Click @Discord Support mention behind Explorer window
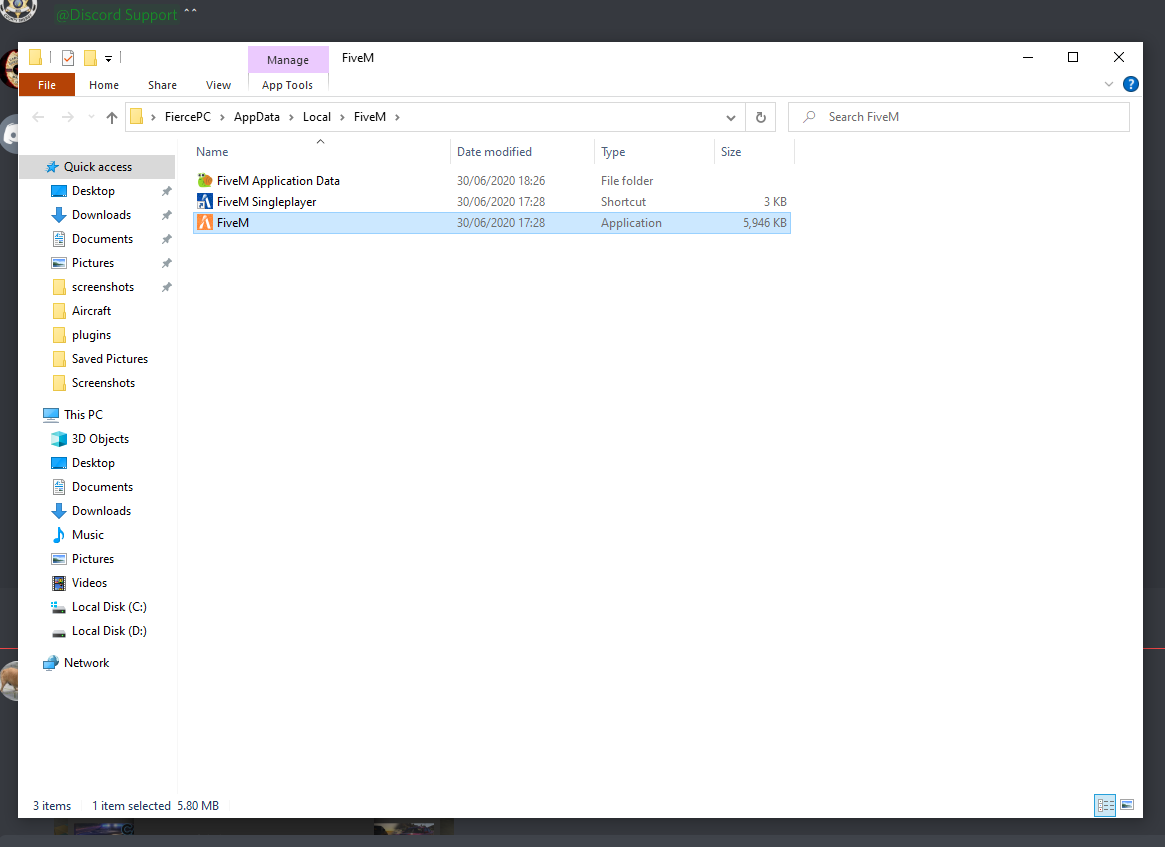This screenshot has width=1165, height=847. [117, 14]
